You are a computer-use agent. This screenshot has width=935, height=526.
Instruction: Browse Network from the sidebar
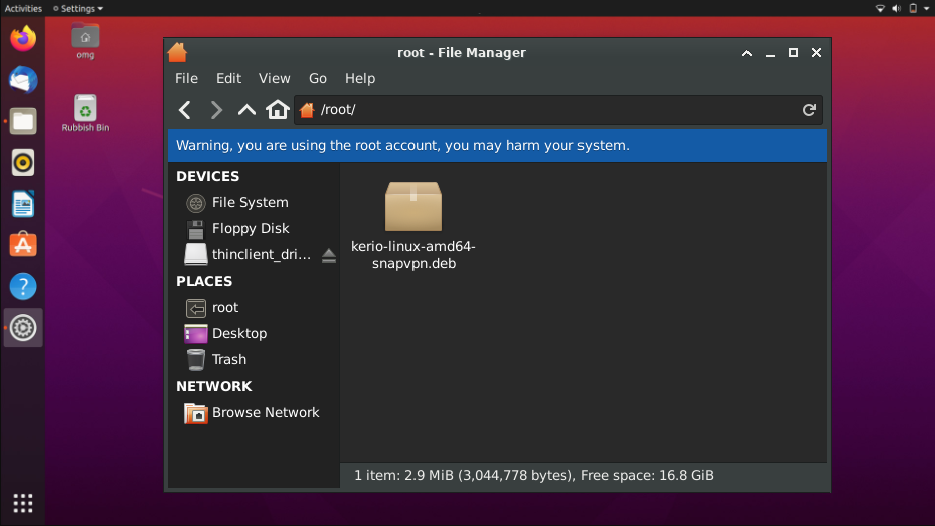click(x=265, y=413)
